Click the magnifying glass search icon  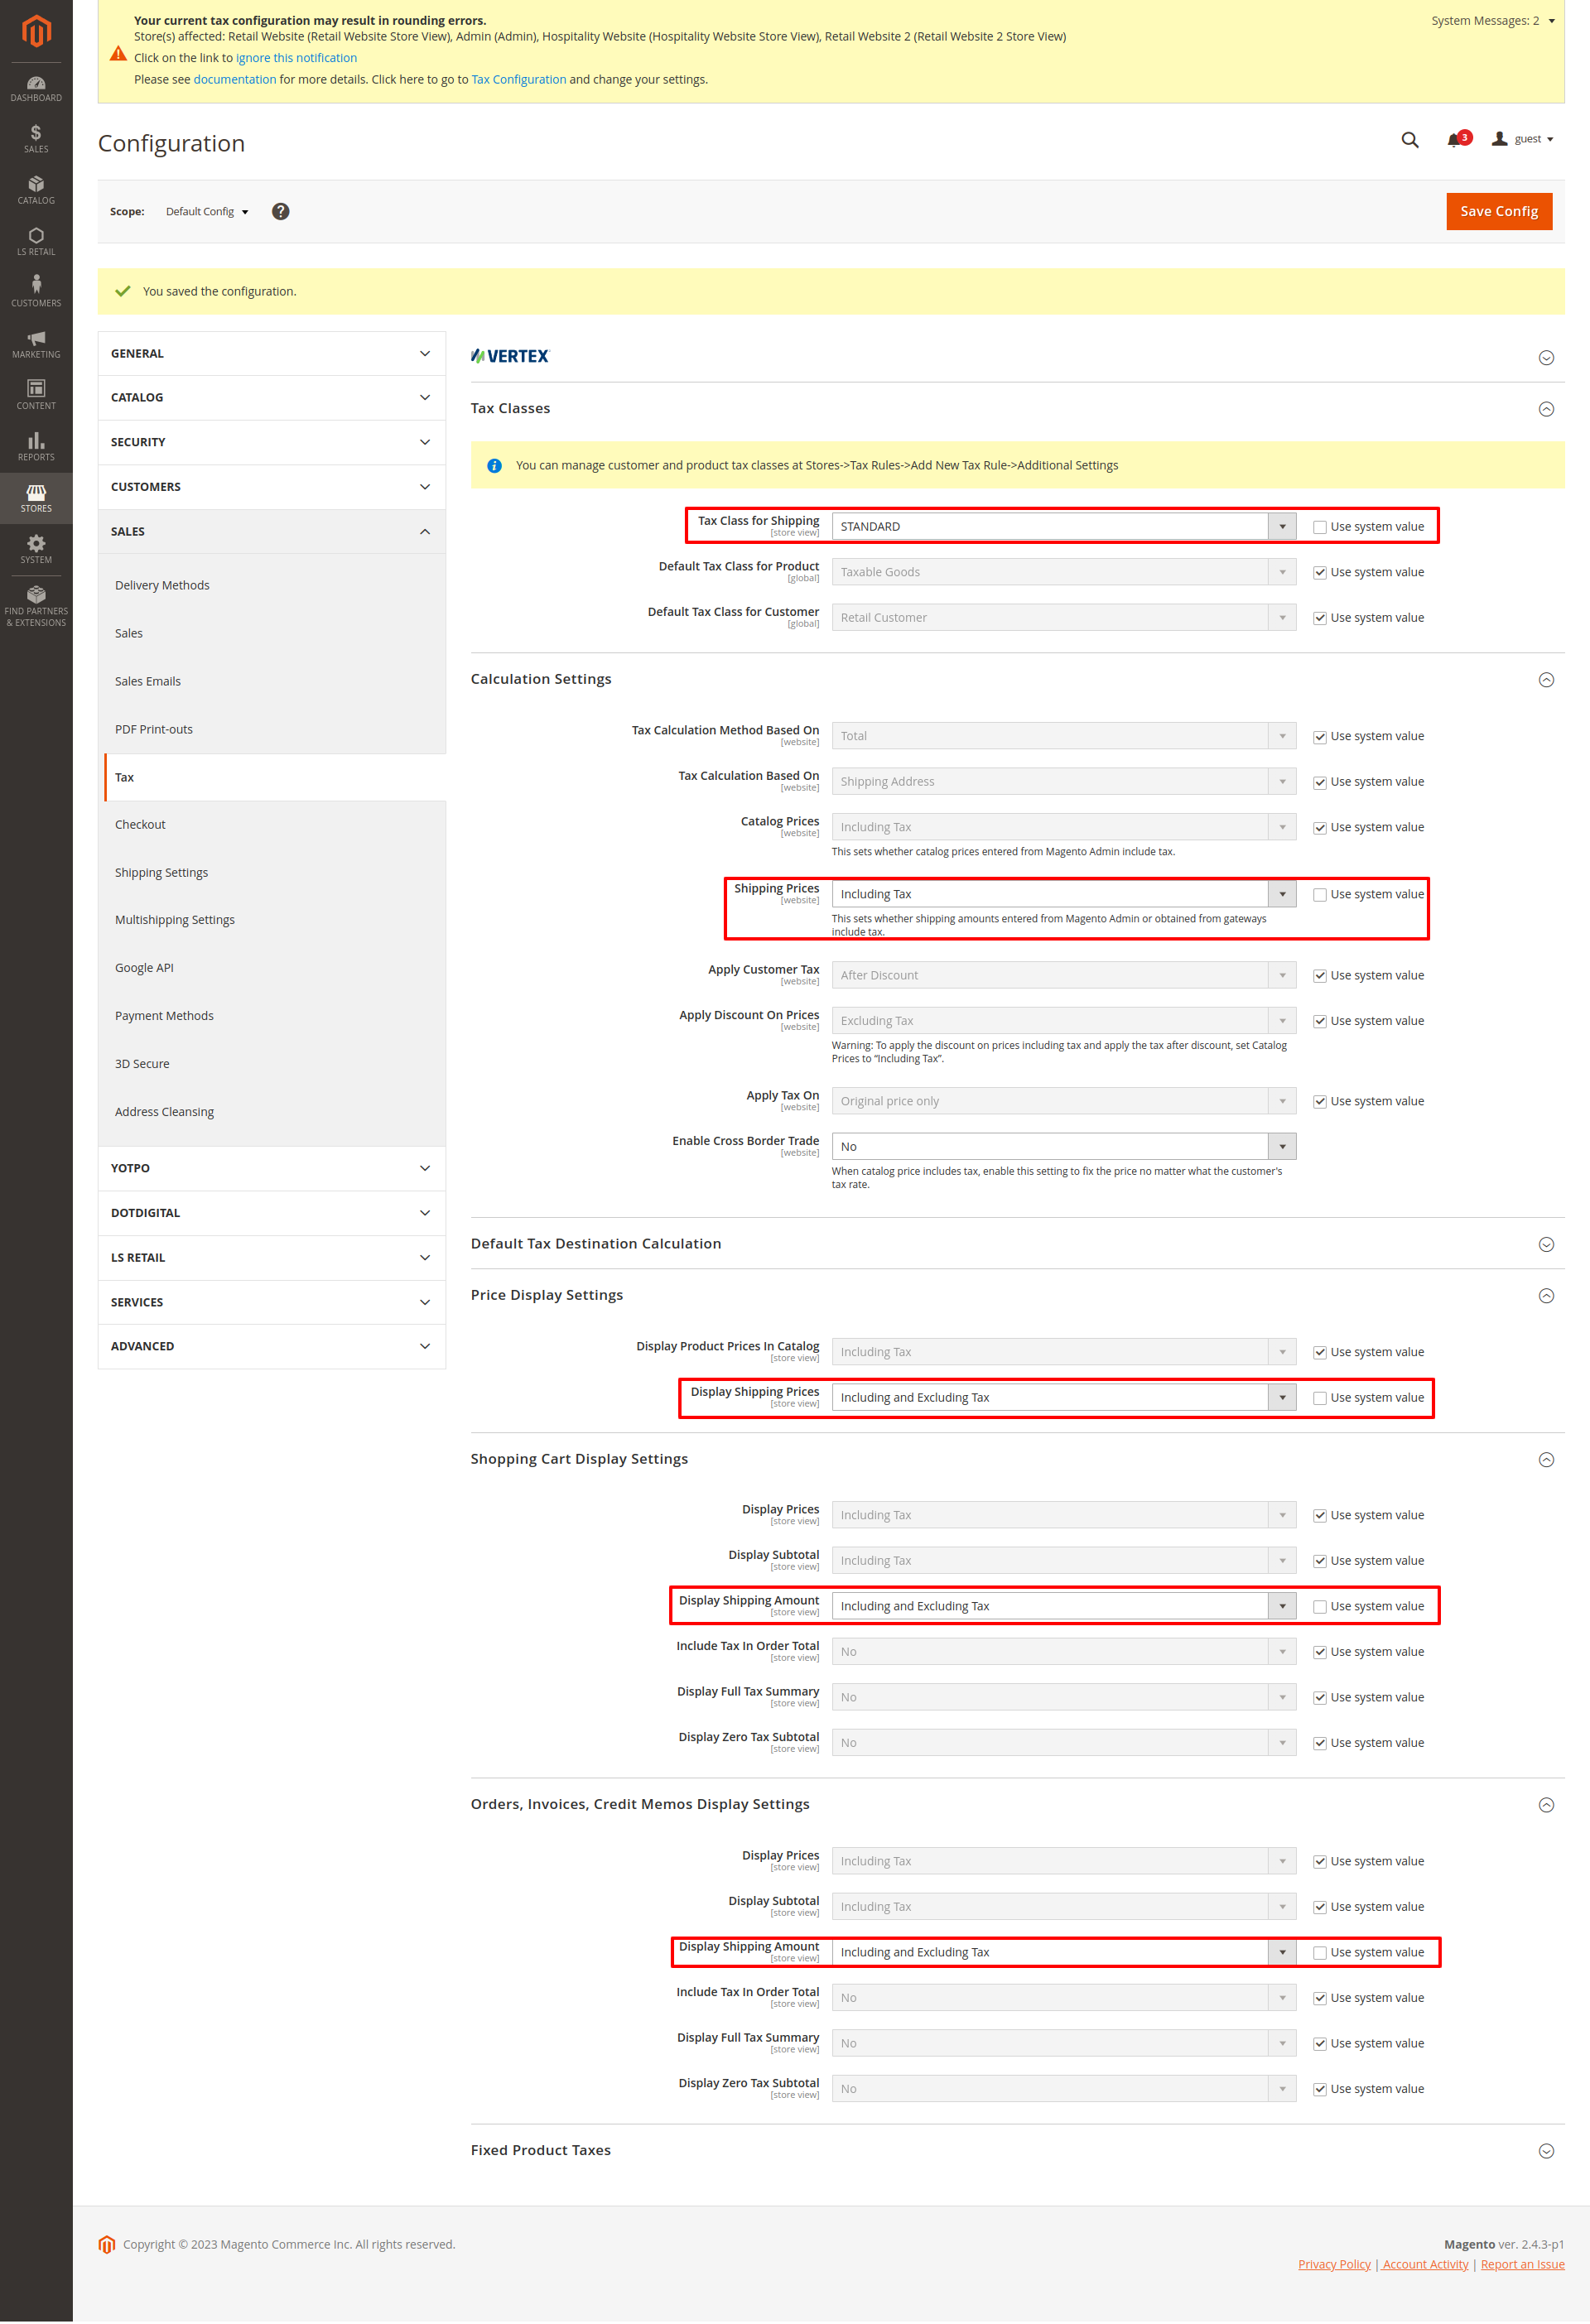point(1409,140)
